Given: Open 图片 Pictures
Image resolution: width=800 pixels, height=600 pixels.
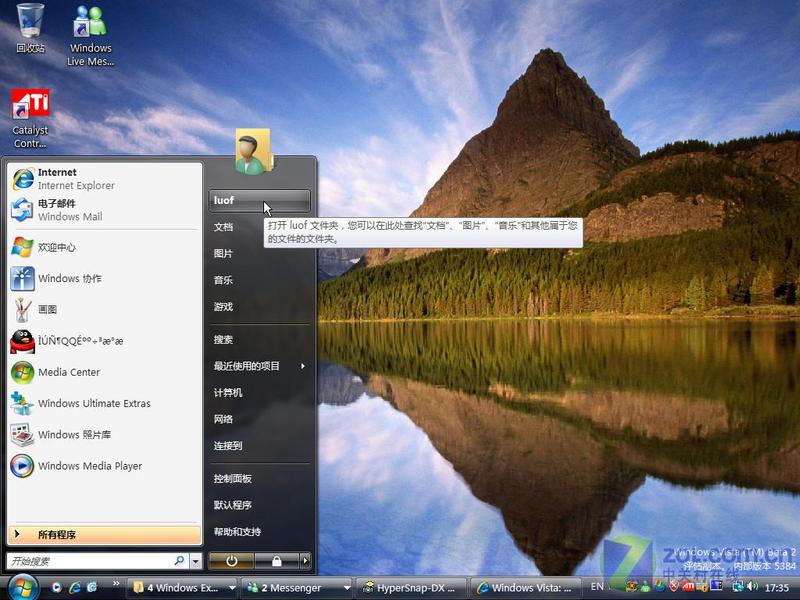Looking at the screenshot, I should pos(259,254).
